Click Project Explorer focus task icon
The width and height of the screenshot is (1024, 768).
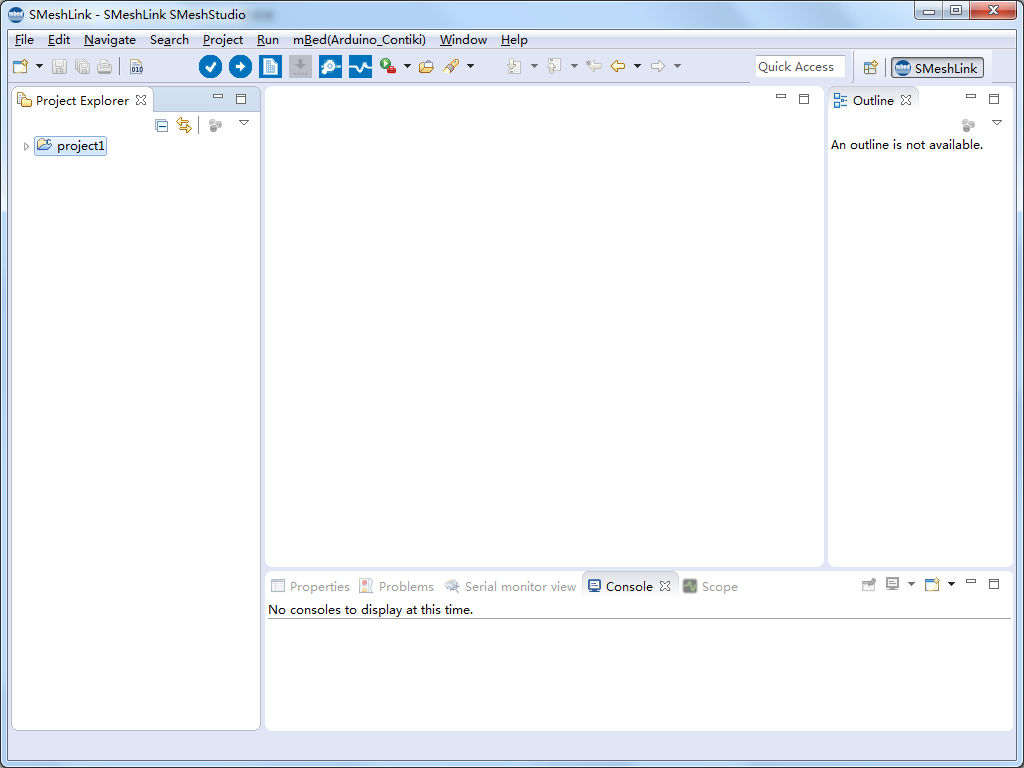point(216,125)
